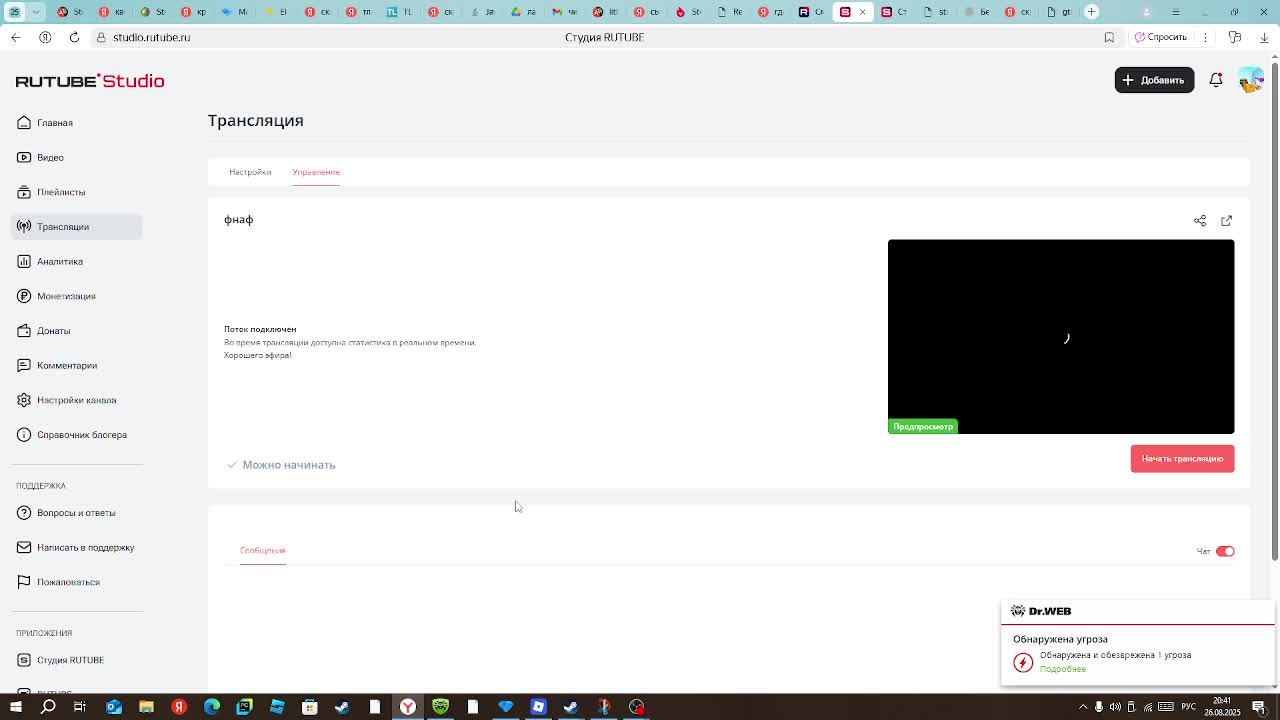Image resolution: width=1280 pixels, height=720 pixels.
Task: Open Студия RUTUBE app link
Action: (x=76, y=660)
